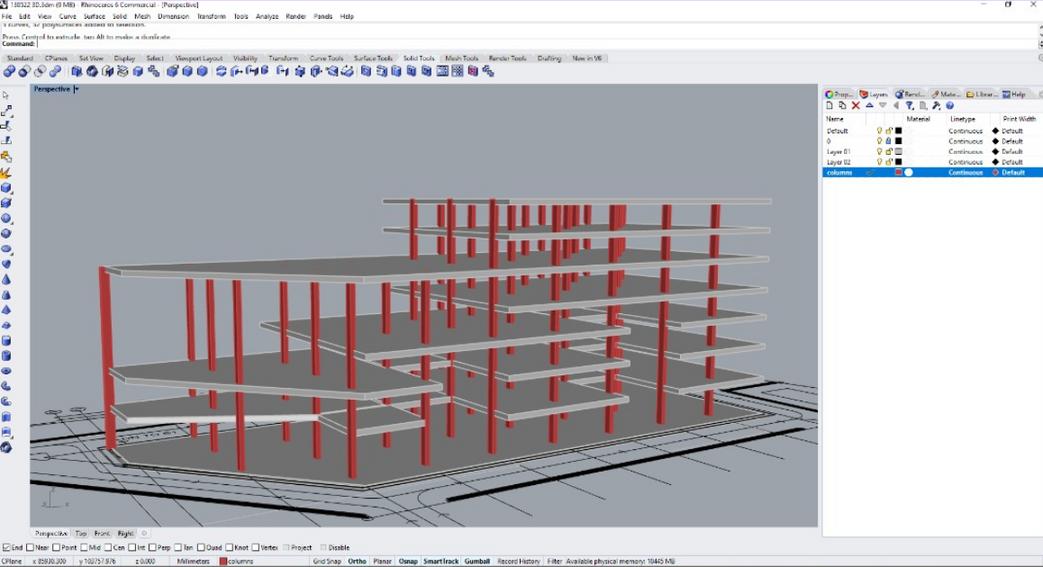Toggle lock icon of Layer 01
1043x567 pixels.
pos(888,152)
